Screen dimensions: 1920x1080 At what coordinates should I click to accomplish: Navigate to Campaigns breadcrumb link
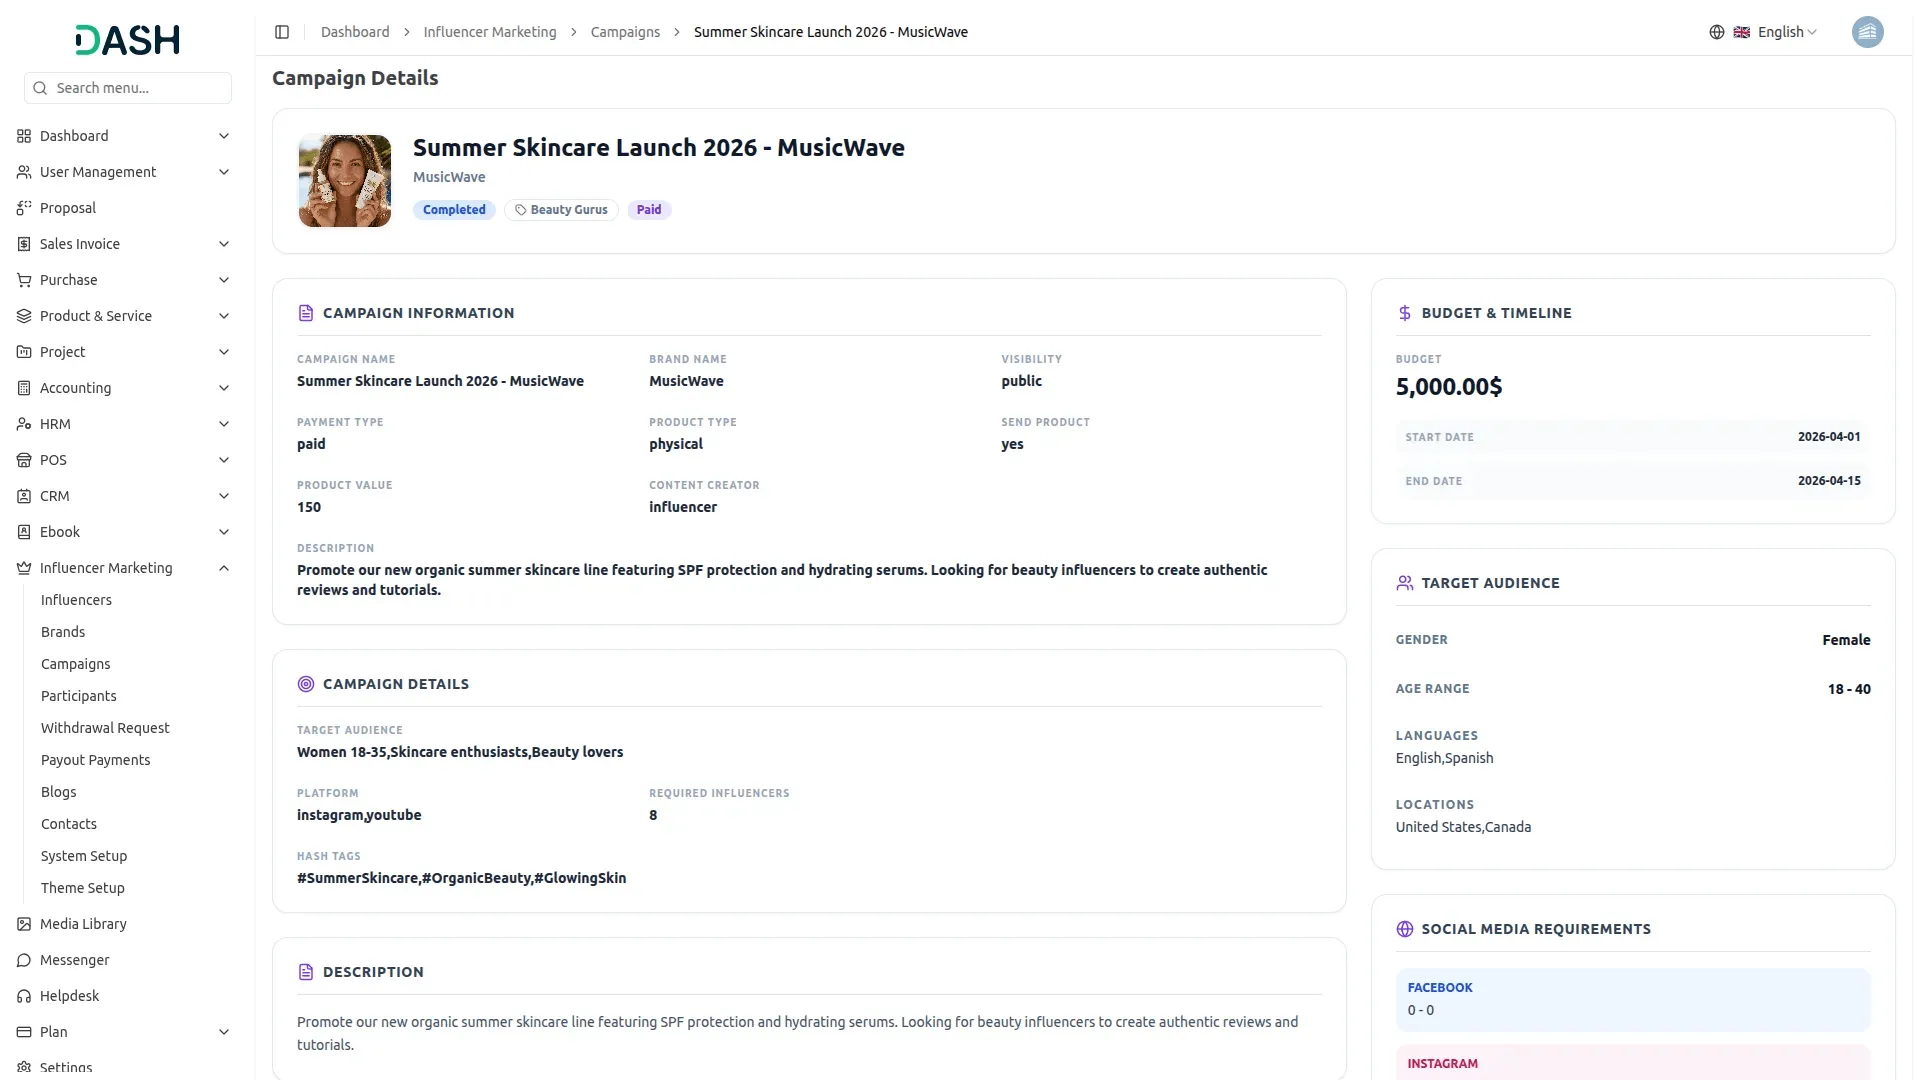point(625,32)
